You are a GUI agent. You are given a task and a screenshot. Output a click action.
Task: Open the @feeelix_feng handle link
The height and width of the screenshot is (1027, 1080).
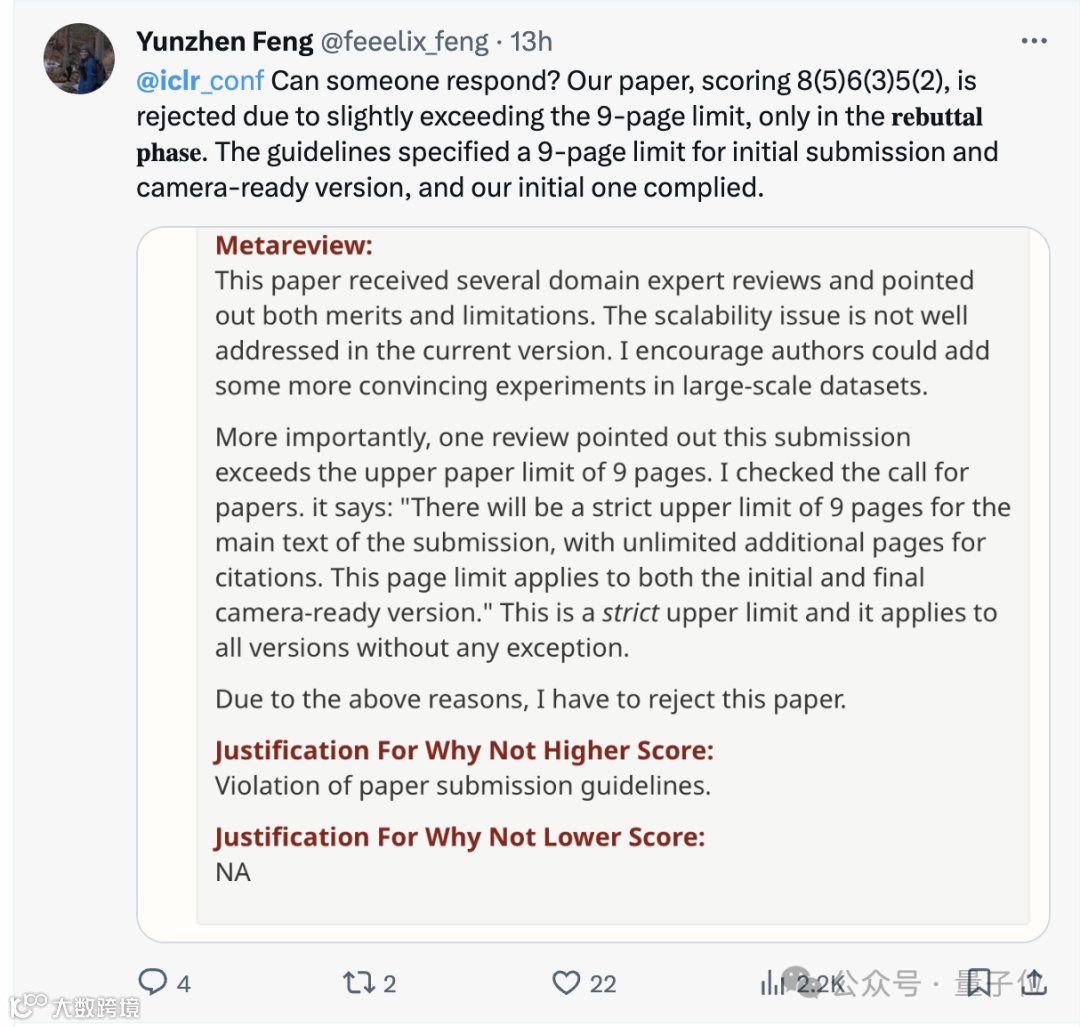[404, 41]
